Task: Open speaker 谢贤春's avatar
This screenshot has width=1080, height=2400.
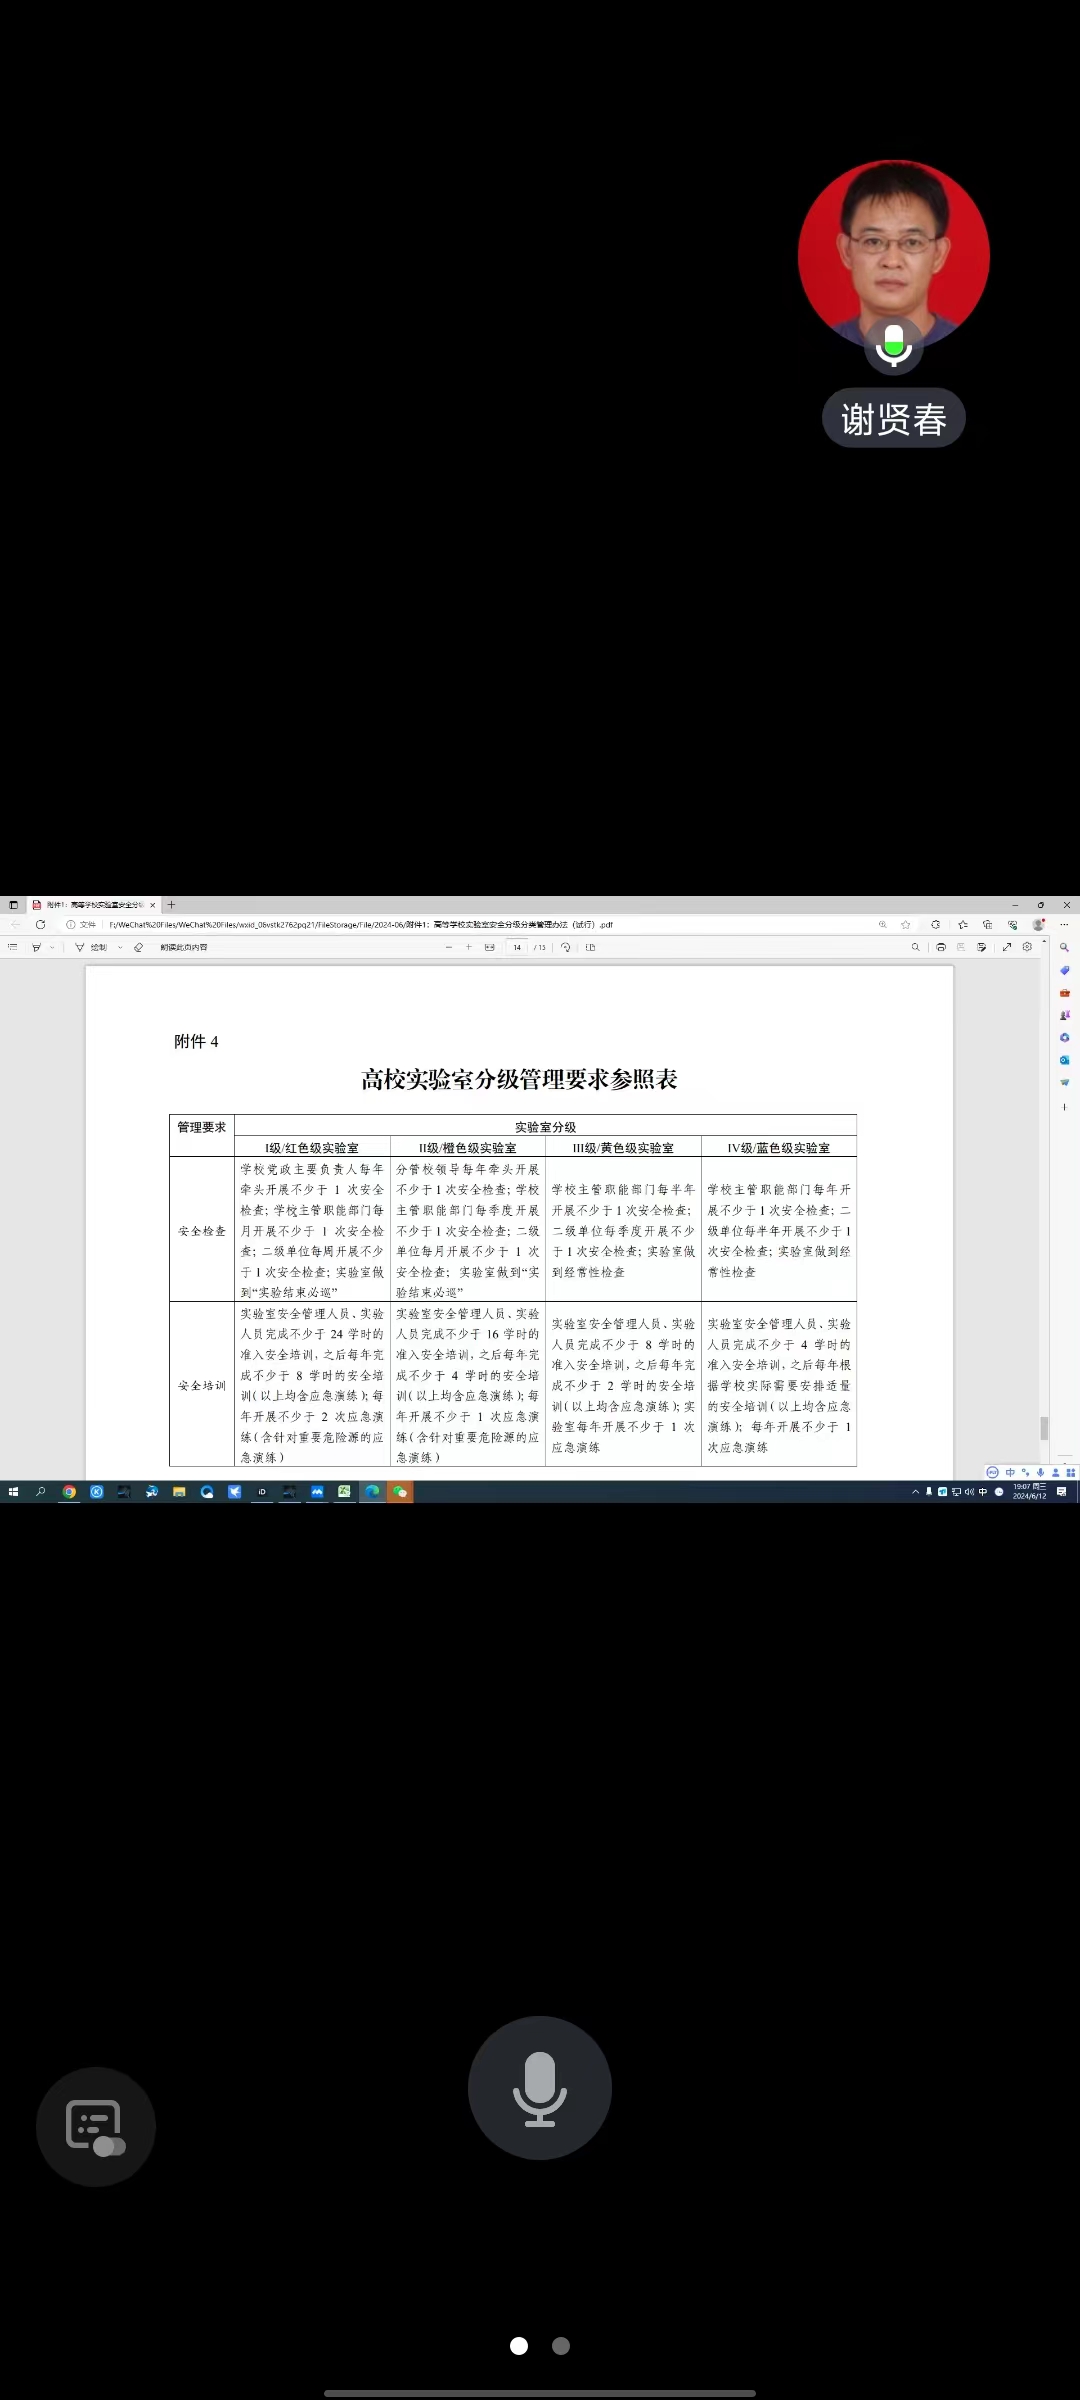Action: click(893, 255)
